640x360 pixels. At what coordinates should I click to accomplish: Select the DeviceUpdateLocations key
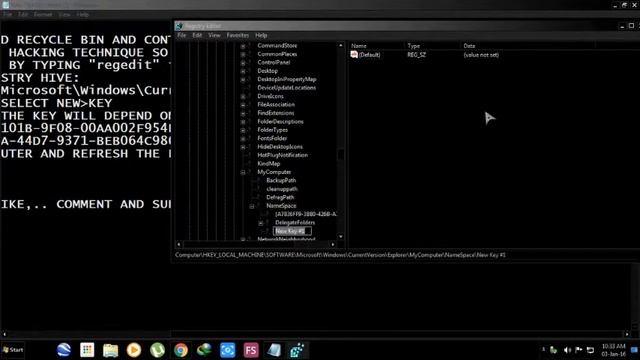pyautogui.click(x=286, y=88)
